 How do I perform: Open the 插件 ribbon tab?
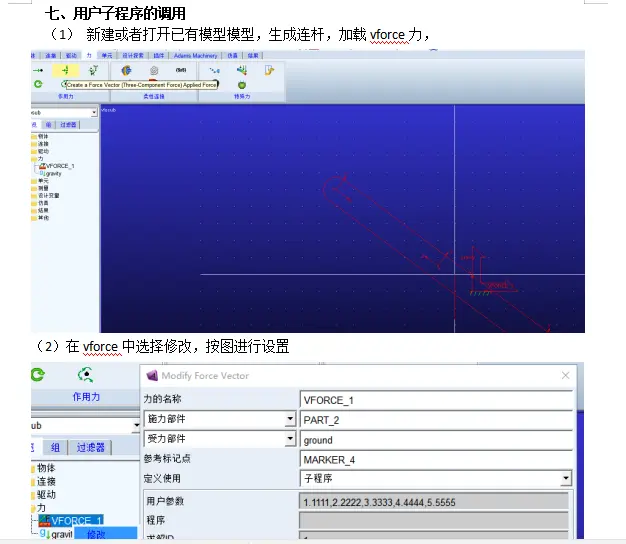158,55
